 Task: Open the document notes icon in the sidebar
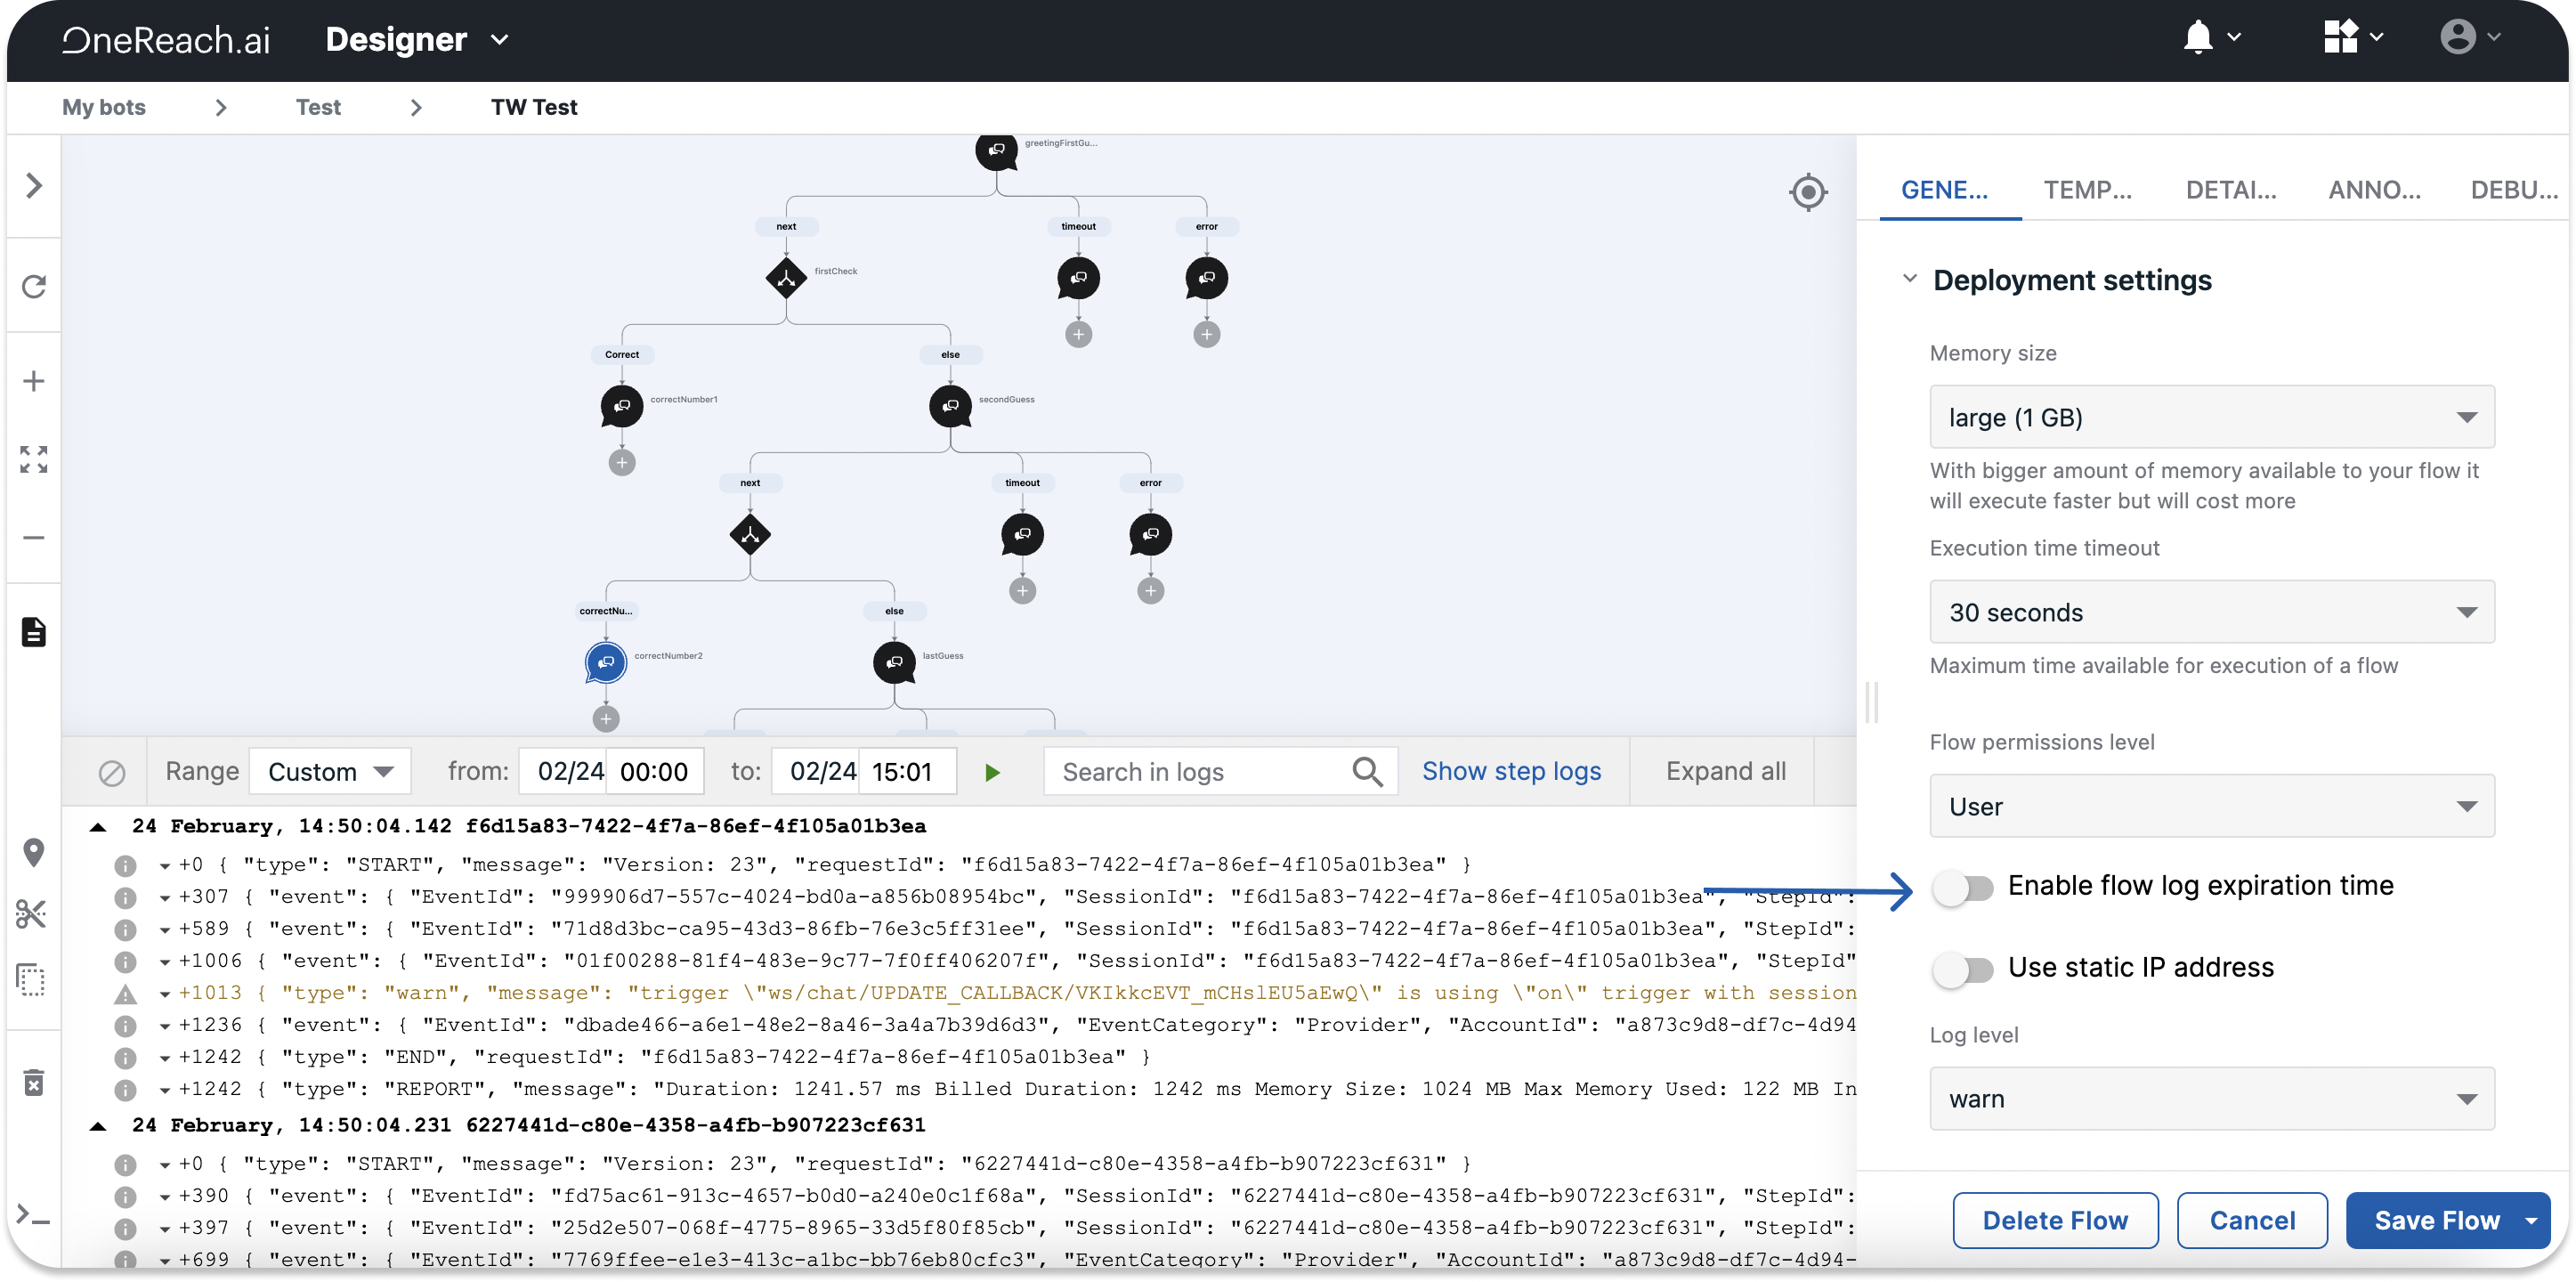pos(34,632)
